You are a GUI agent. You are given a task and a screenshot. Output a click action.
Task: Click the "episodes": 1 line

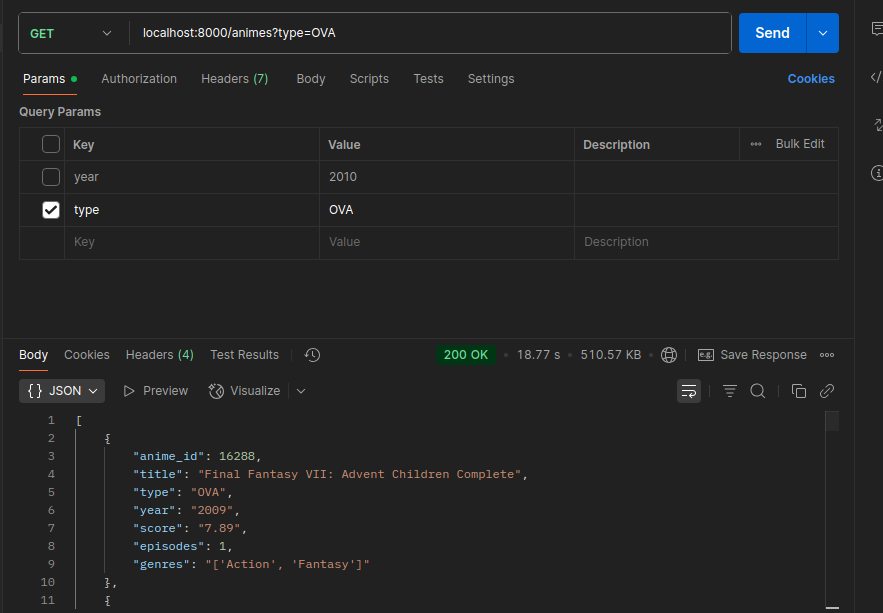(x=182, y=547)
